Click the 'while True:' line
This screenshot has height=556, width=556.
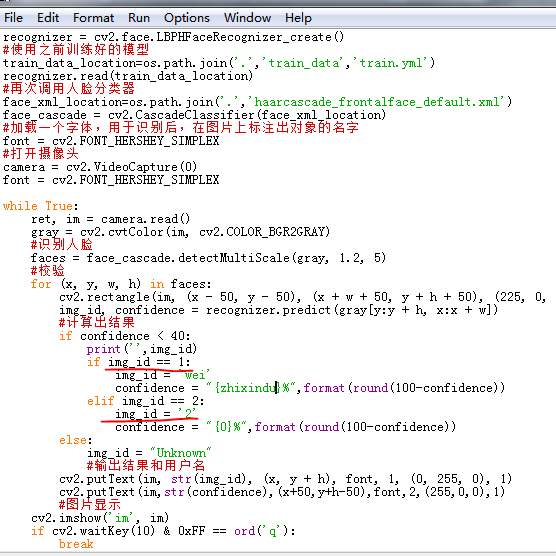point(41,206)
